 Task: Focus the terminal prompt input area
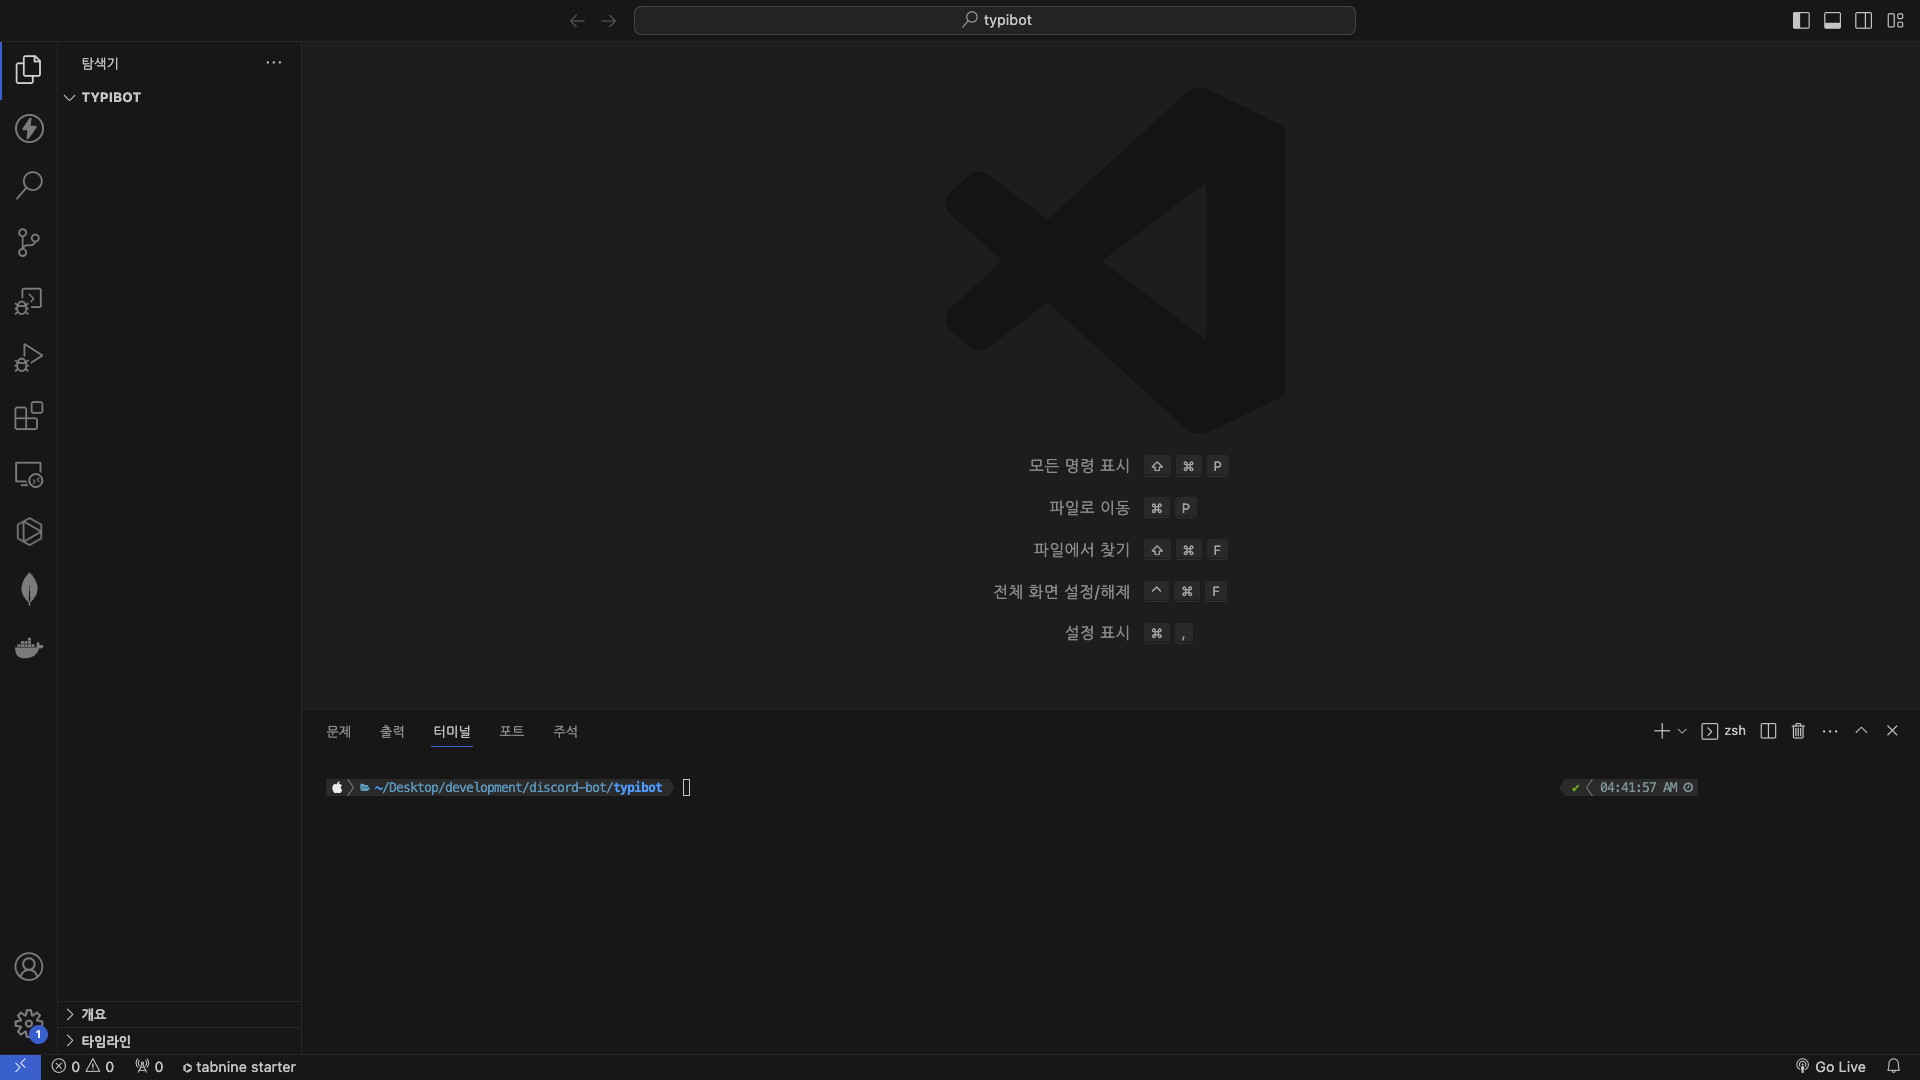(687, 788)
